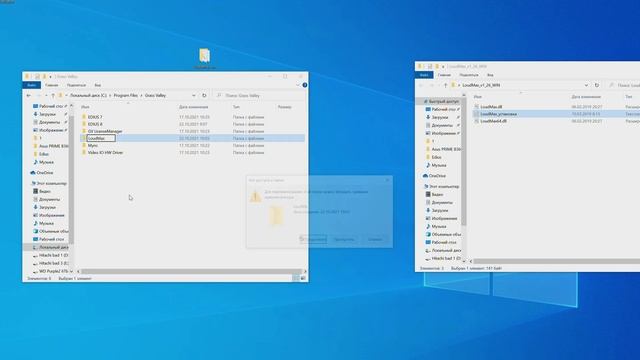Click horizontal scrollbar in LoudMax_v1_26_WIN window

tap(557, 261)
